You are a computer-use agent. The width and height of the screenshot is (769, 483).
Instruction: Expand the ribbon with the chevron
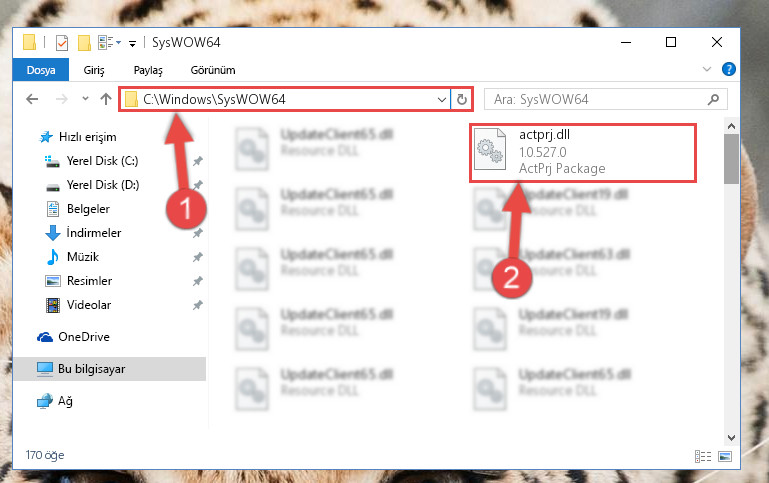707,69
